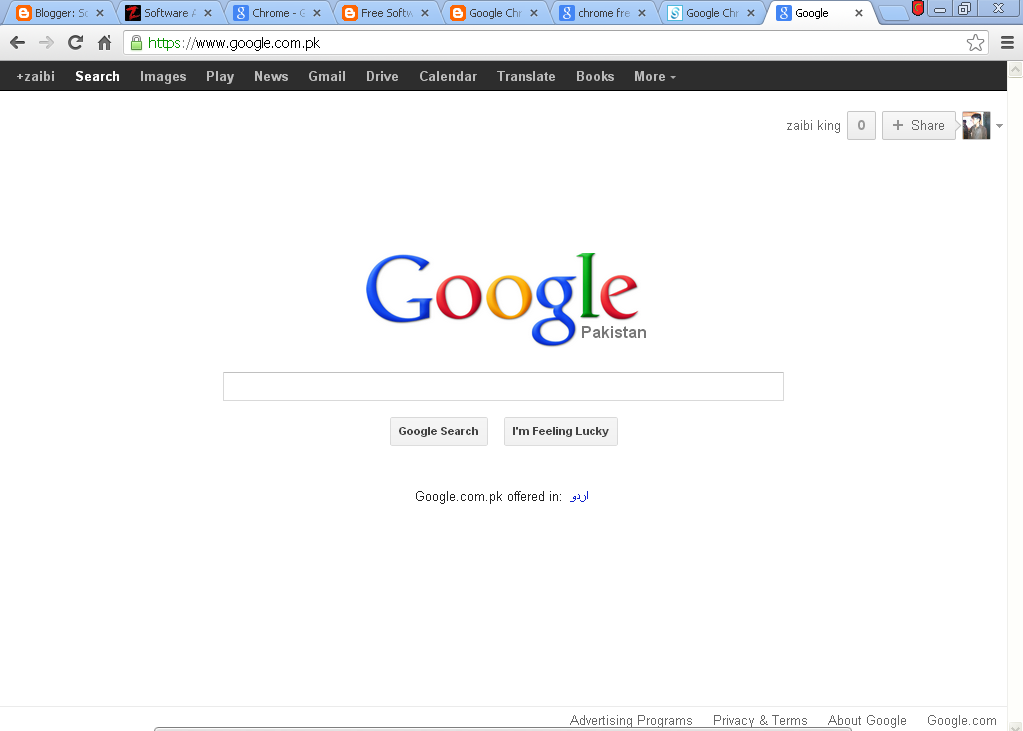Close the Blogger tab
1023x731 pixels.
[x=100, y=13]
